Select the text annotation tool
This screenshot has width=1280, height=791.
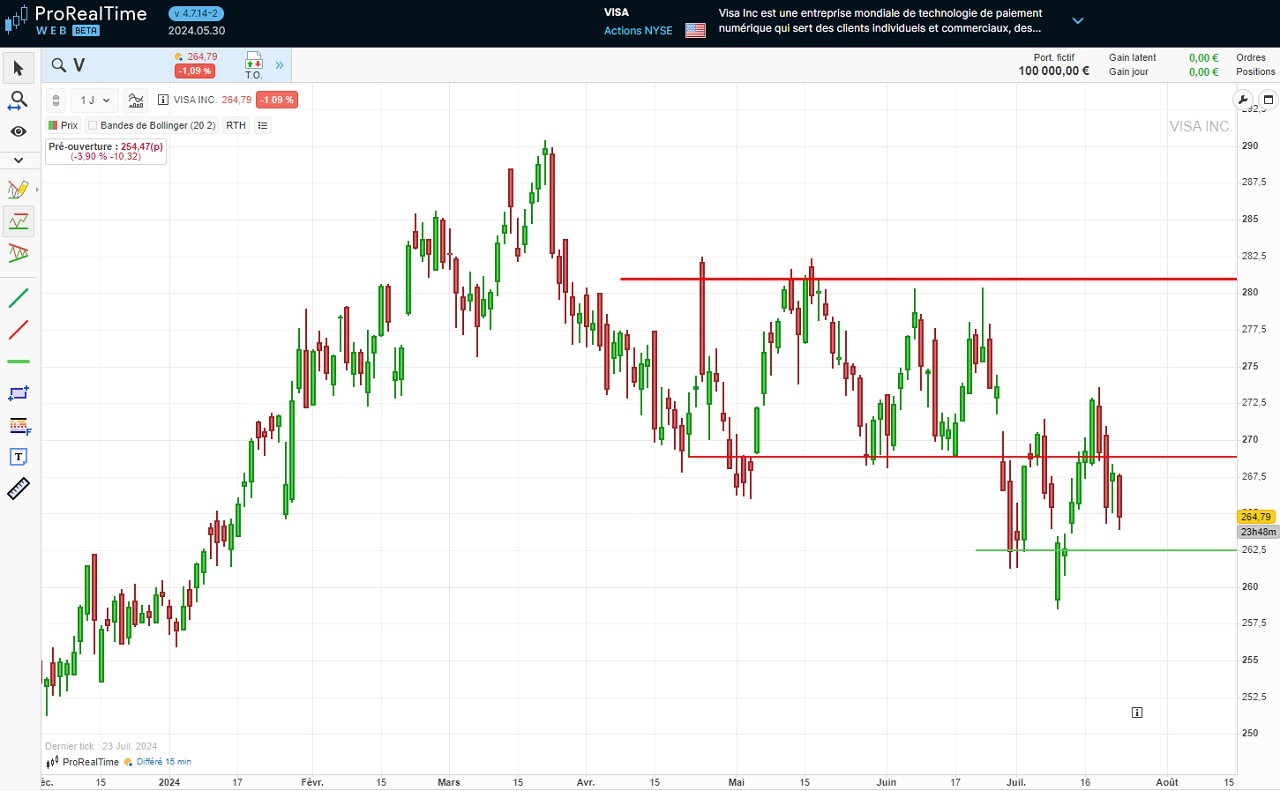click(x=18, y=457)
